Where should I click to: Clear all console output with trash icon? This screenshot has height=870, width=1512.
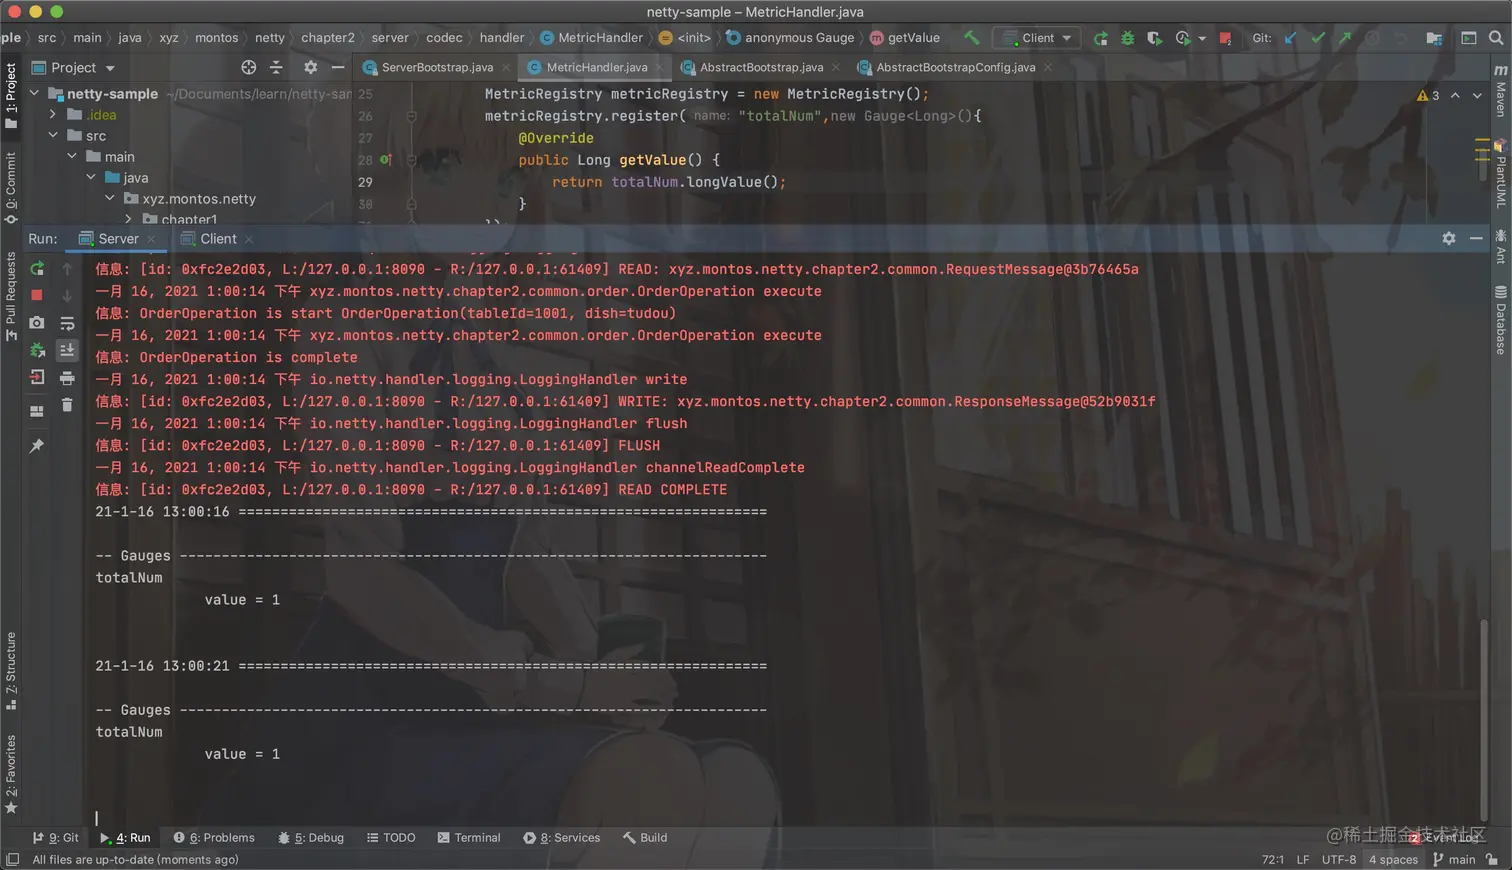[x=67, y=404]
